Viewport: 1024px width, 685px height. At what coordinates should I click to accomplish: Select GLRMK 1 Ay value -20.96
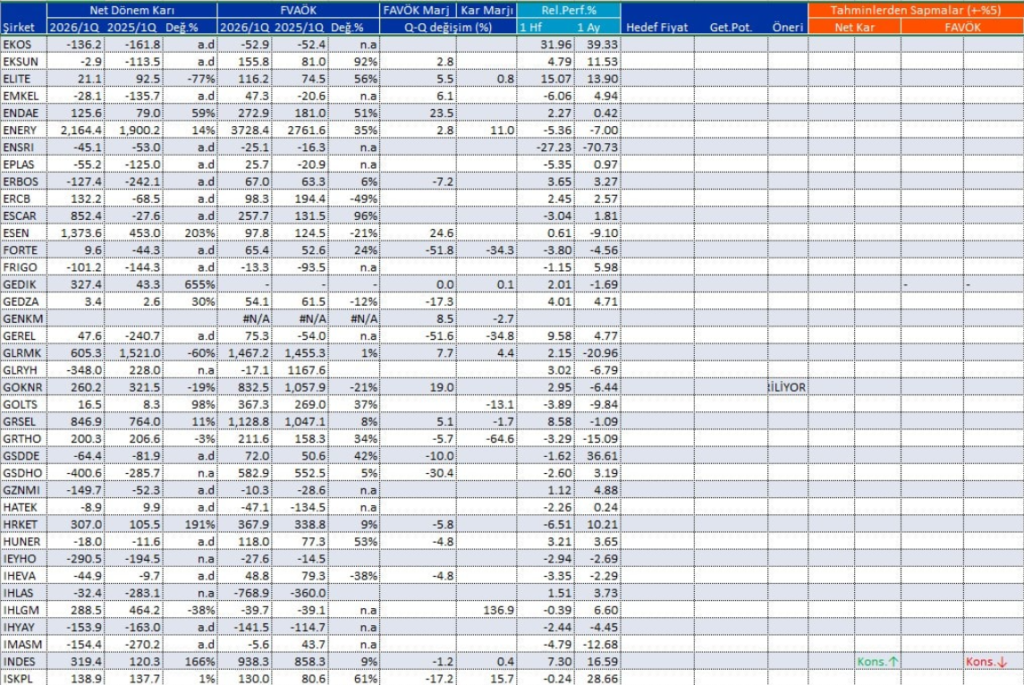point(600,353)
